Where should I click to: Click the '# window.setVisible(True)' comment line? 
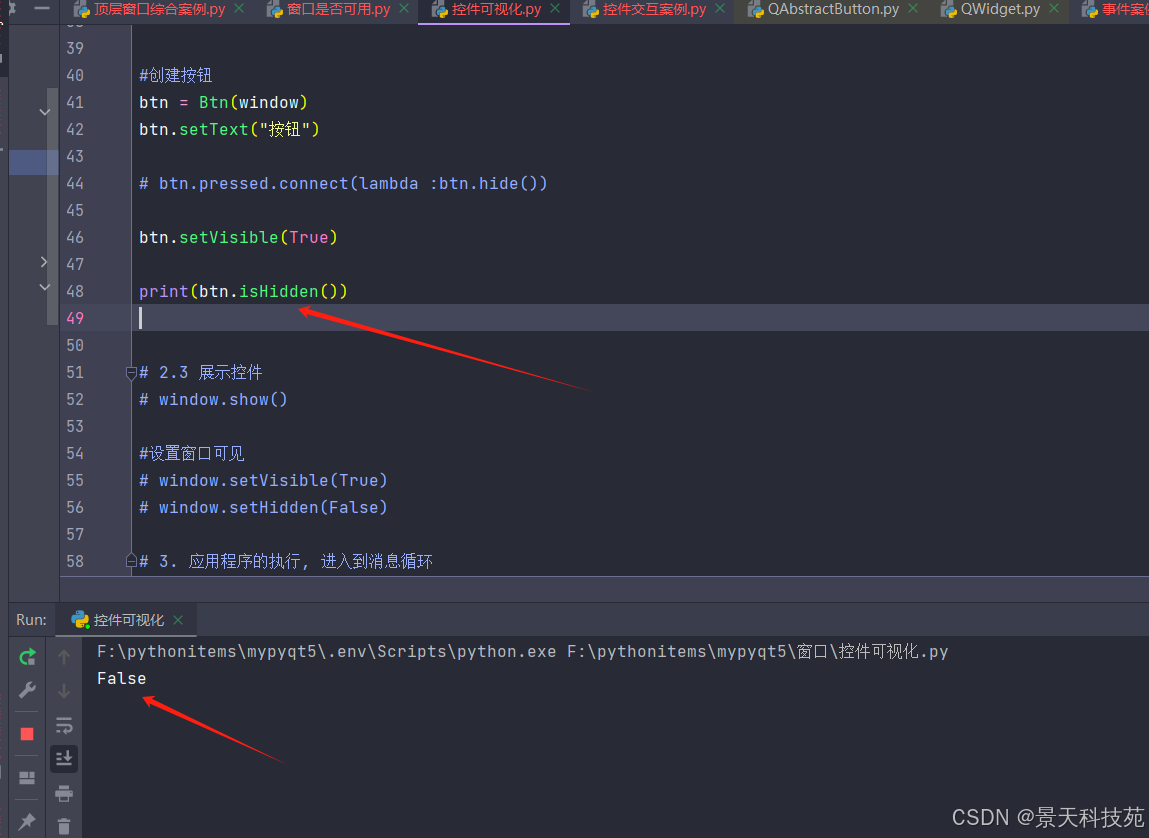[x=263, y=481]
